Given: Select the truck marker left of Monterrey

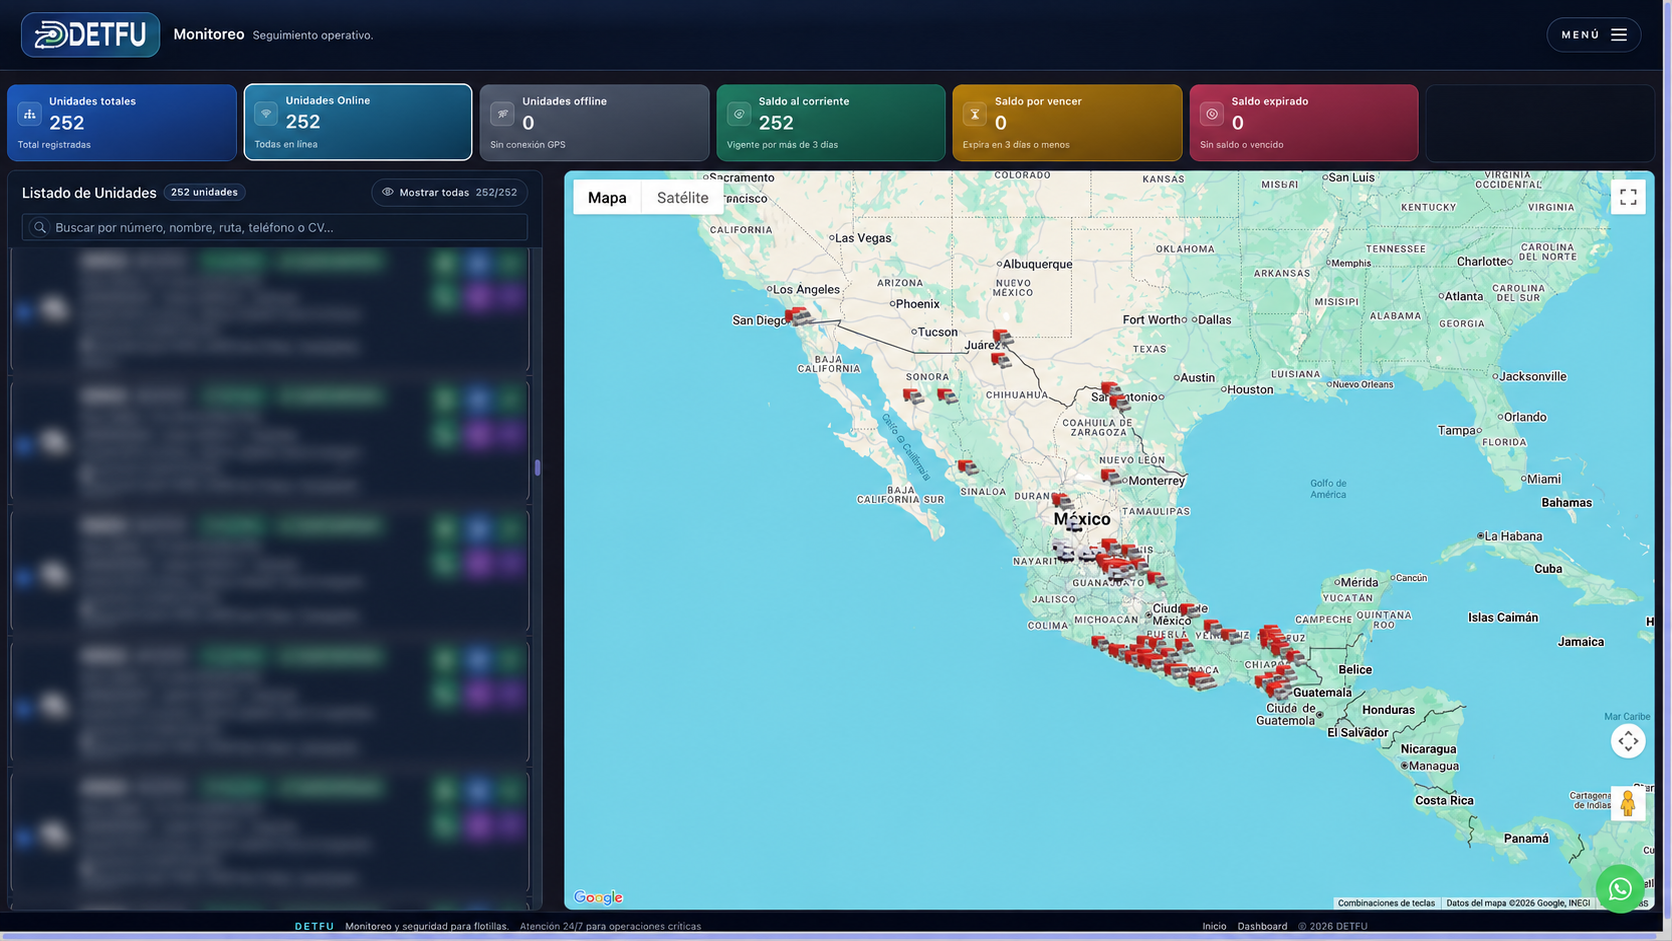Looking at the screenshot, I should (1111, 477).
